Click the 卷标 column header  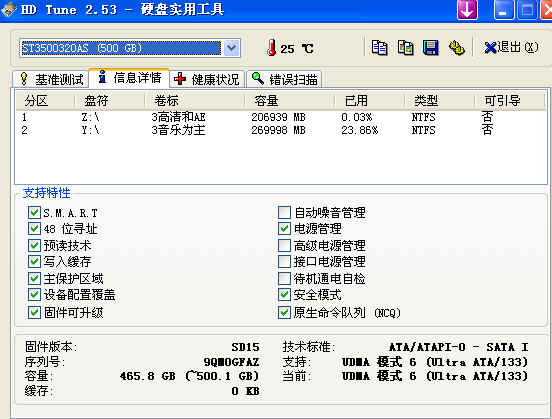coord(195,101)
